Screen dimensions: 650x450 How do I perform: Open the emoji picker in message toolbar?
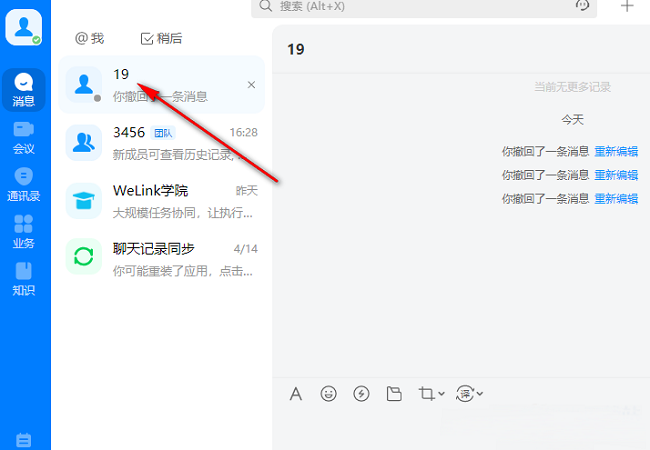click(328, 394)
